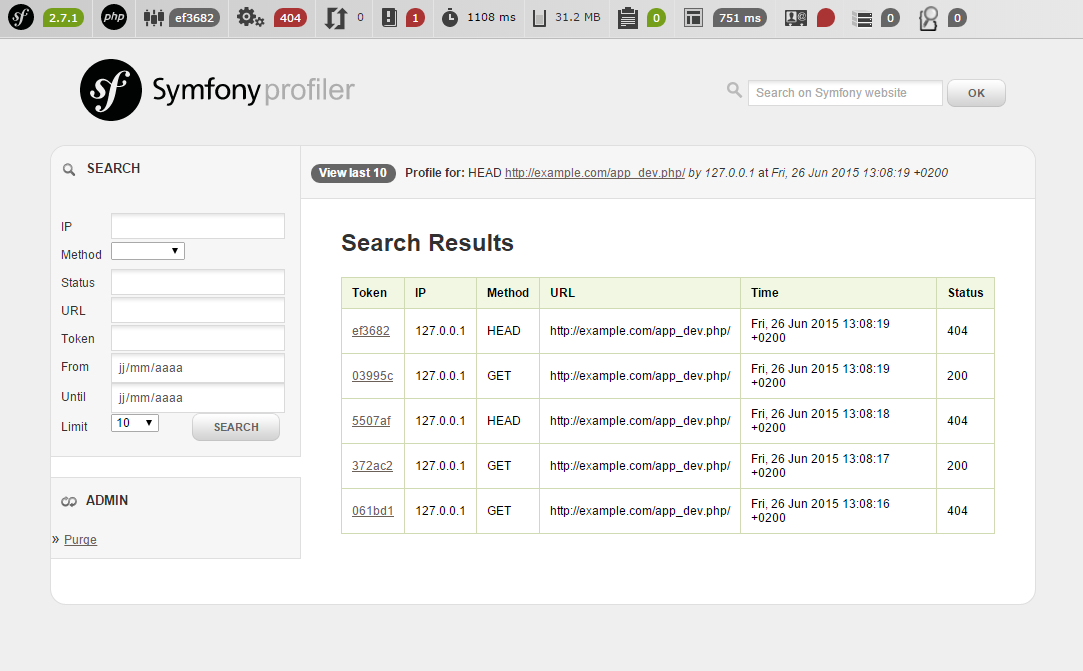
Task: Open token 061bd1 profile
Action: (x=373, y=511)
